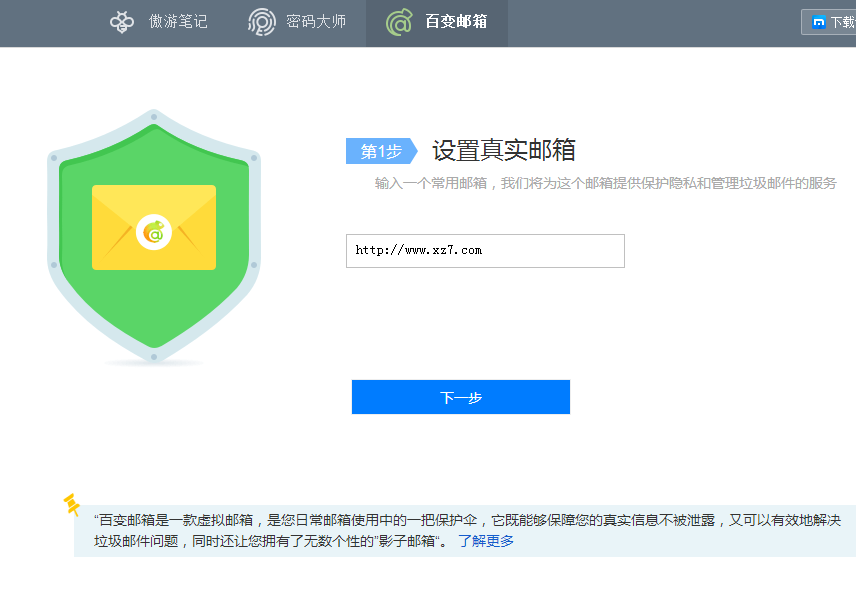Click the 第1步 step badge
The width and height of the screenshot is (856, 592).
382,151
